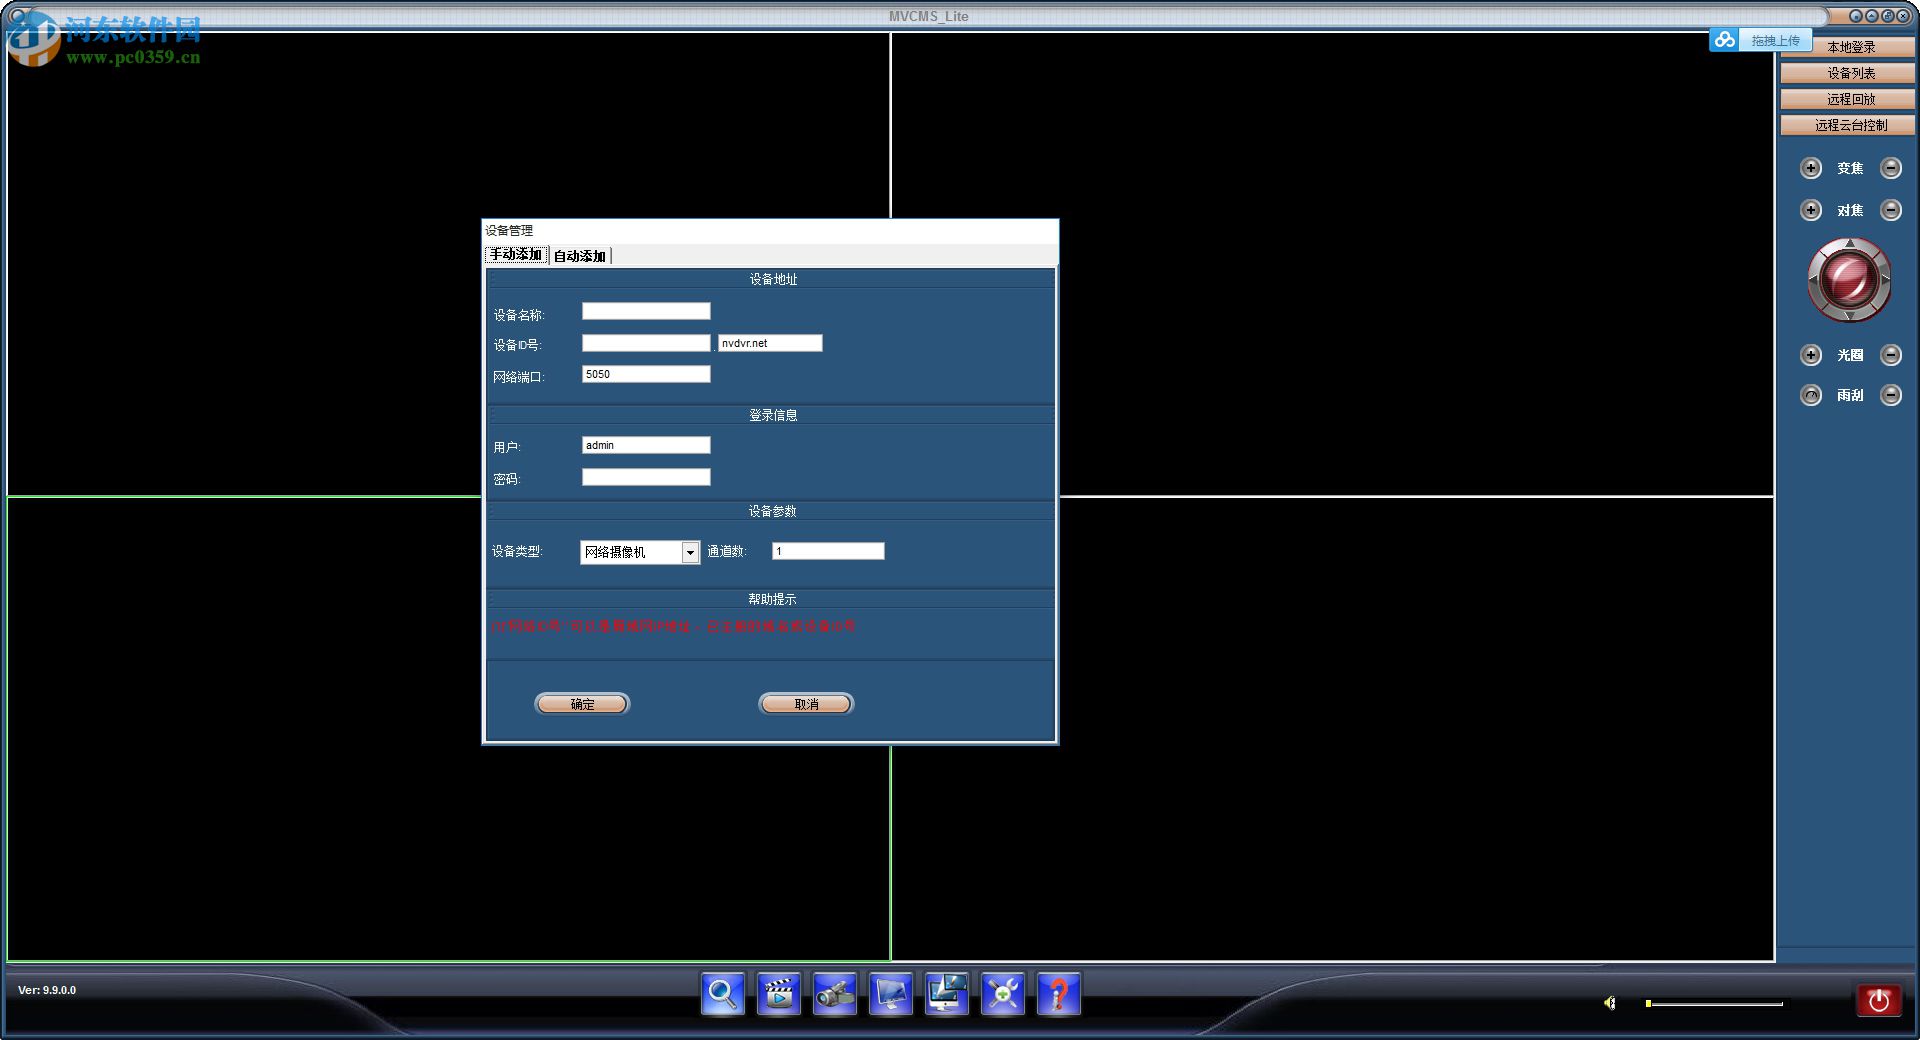Click the PTZ down arrow on the dial
The width and height of the screenshot is (1920, 1040).
pyautogui.click(x=1850, y=316)
